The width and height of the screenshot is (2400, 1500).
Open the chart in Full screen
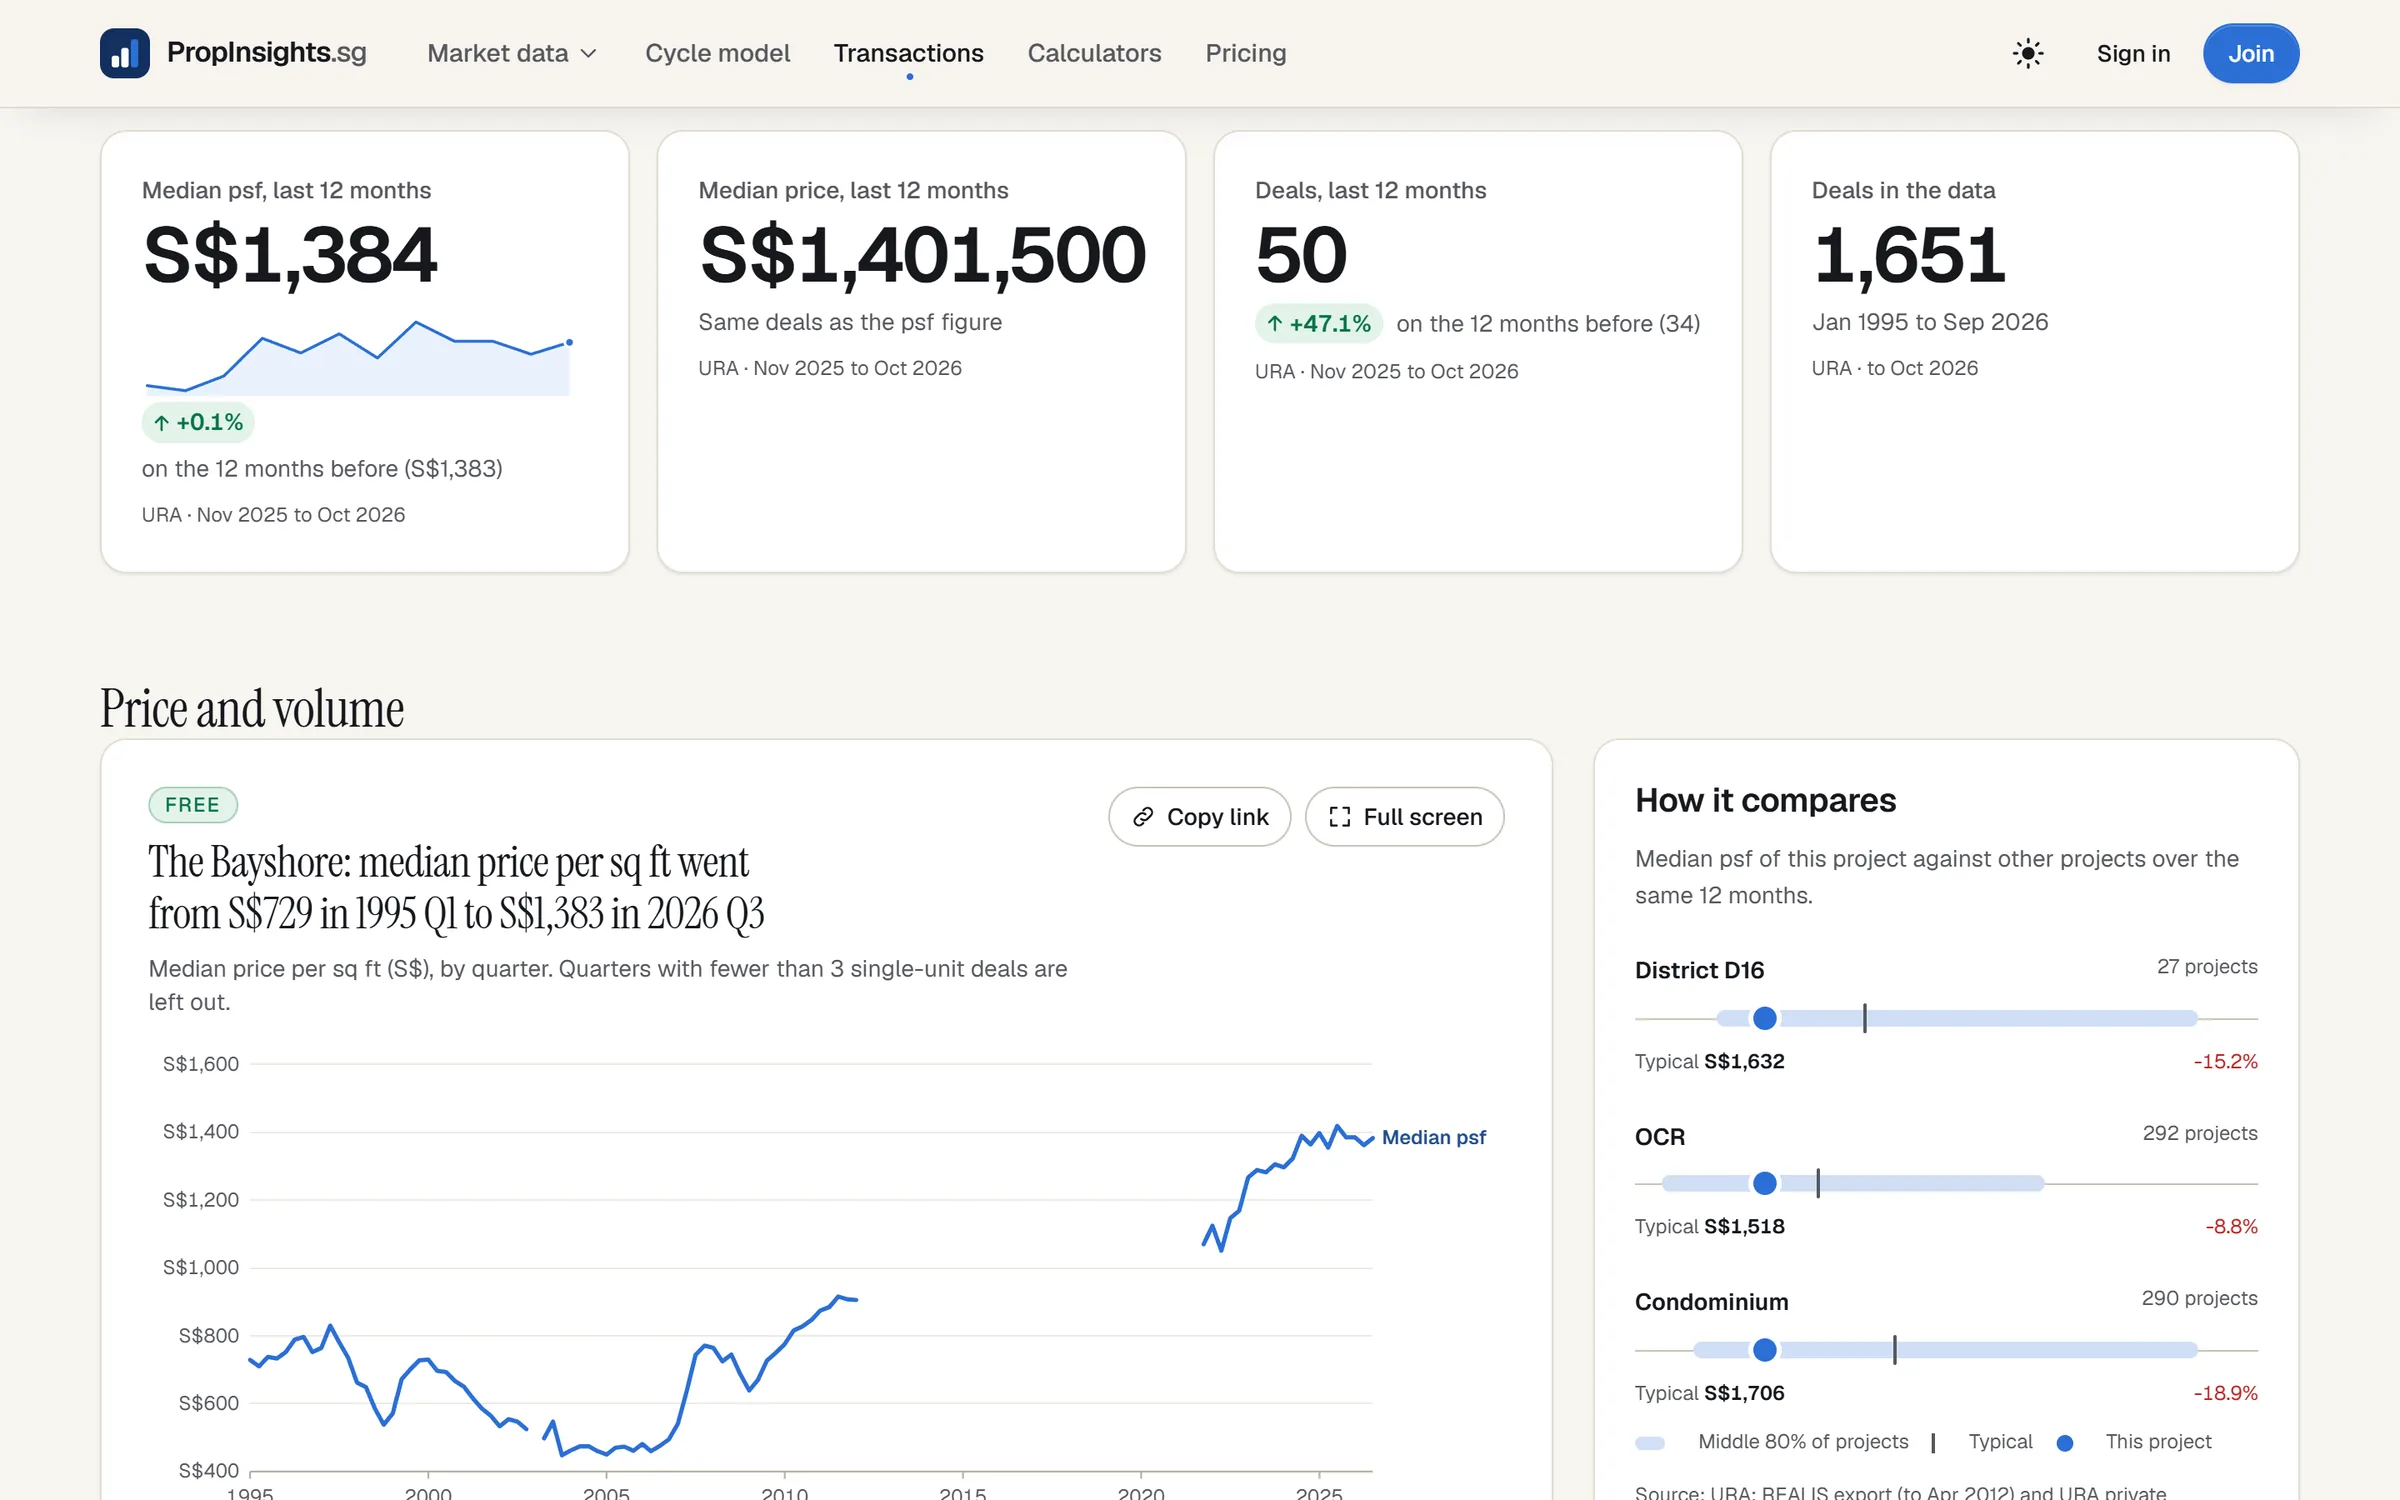(1404, 817)
